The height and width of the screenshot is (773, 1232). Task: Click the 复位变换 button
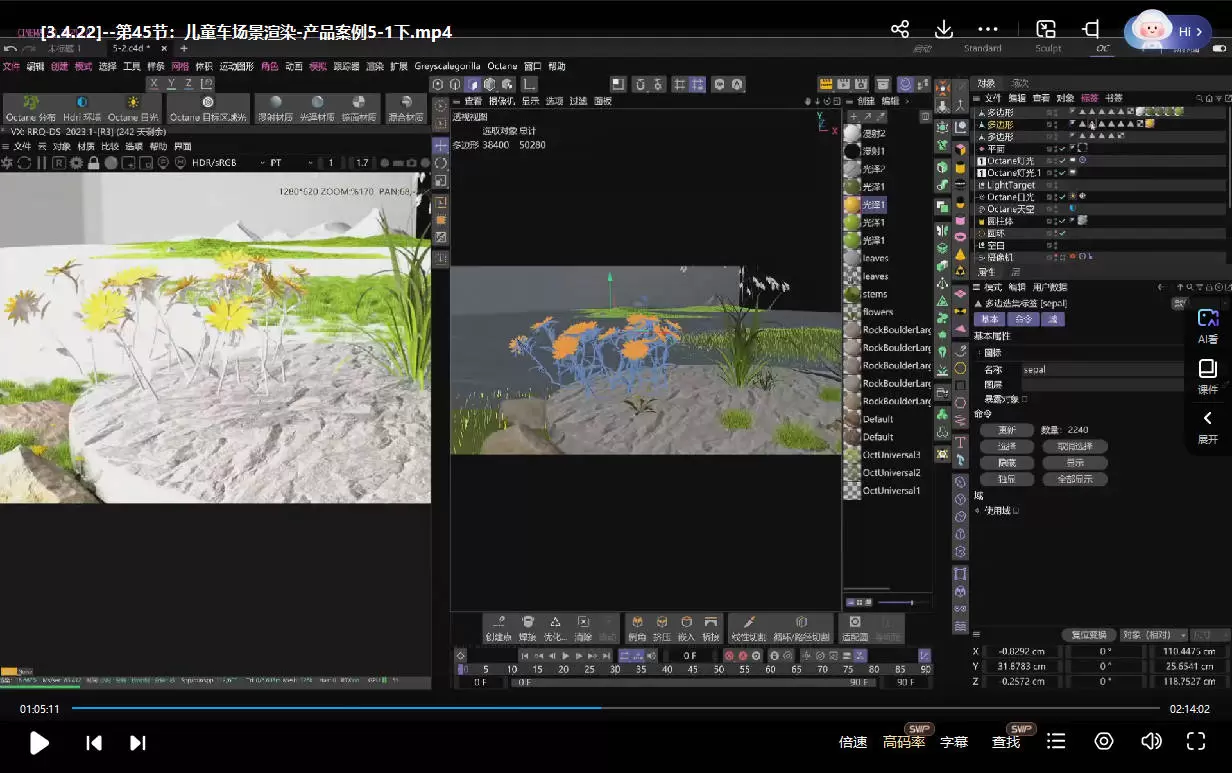tap(1089, 635)
